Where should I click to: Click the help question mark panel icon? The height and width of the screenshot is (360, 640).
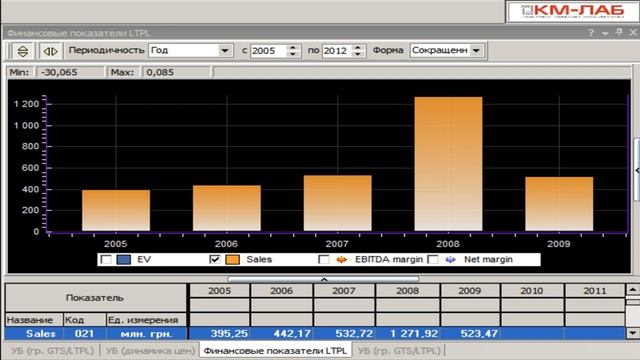[591, 33]
